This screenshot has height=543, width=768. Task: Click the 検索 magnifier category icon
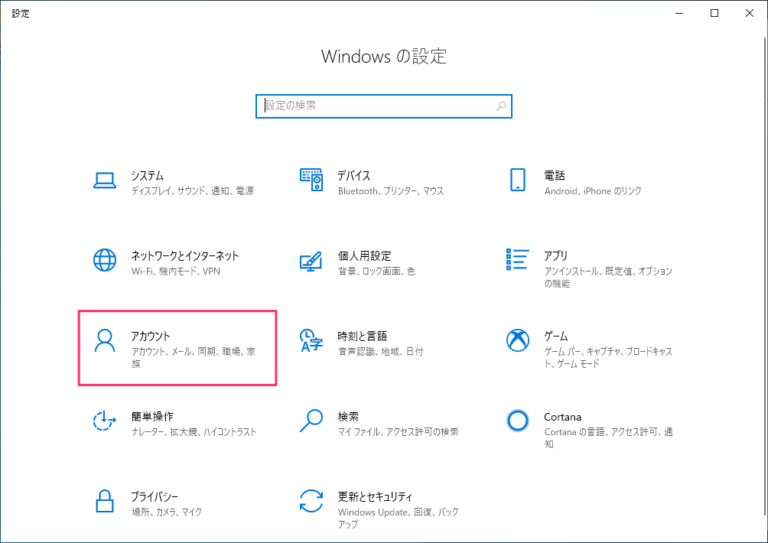(x=312, y=422)
